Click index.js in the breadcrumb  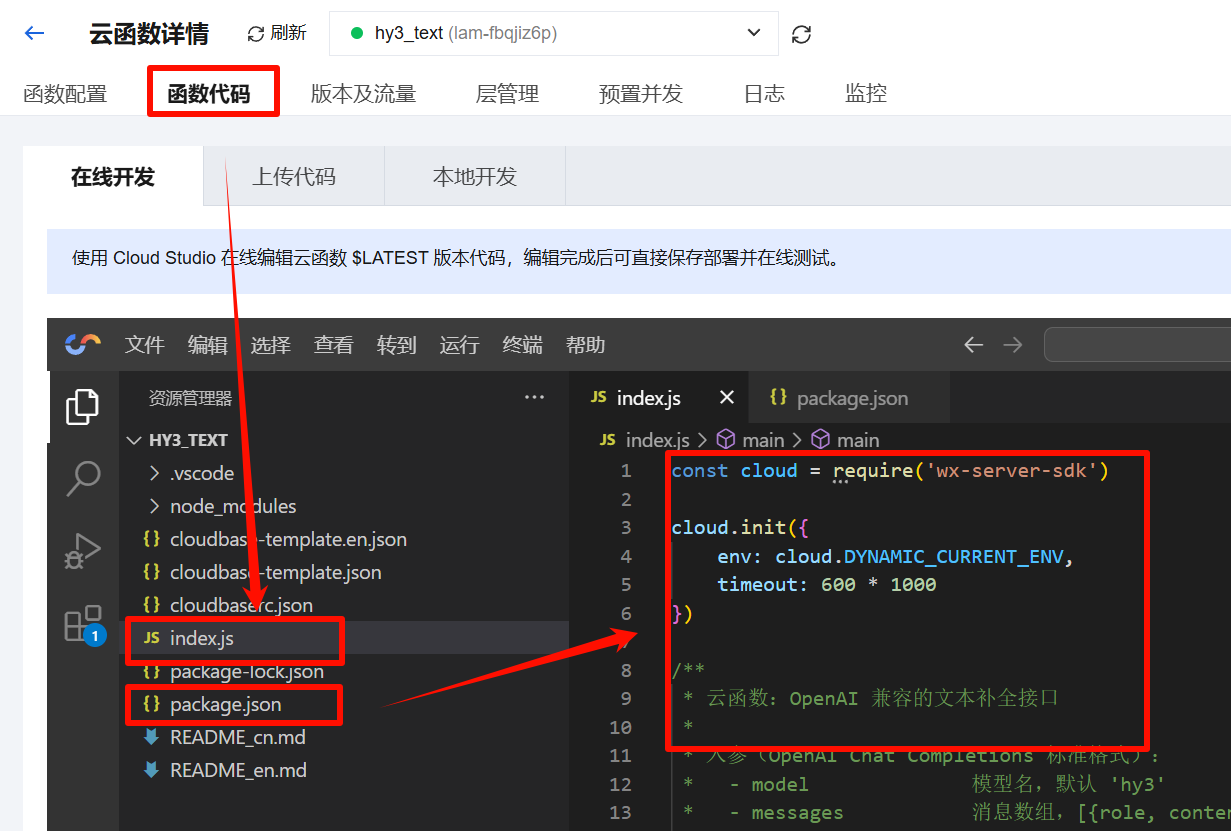tap(657, 440)
